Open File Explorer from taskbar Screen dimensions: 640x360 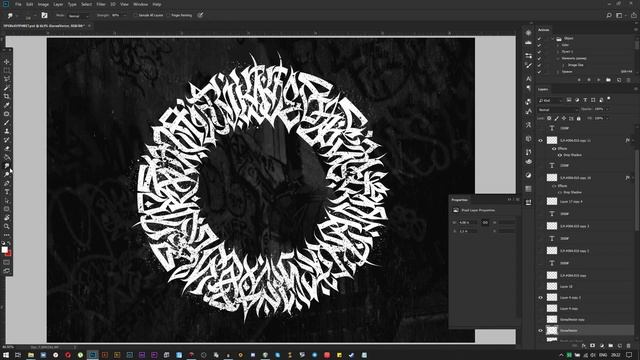tap(31, 355)
